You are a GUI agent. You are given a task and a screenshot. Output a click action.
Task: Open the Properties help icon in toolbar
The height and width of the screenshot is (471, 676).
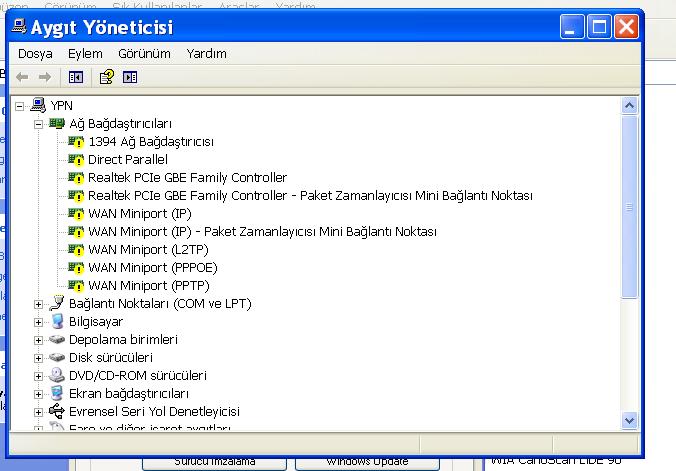[106, 78]
